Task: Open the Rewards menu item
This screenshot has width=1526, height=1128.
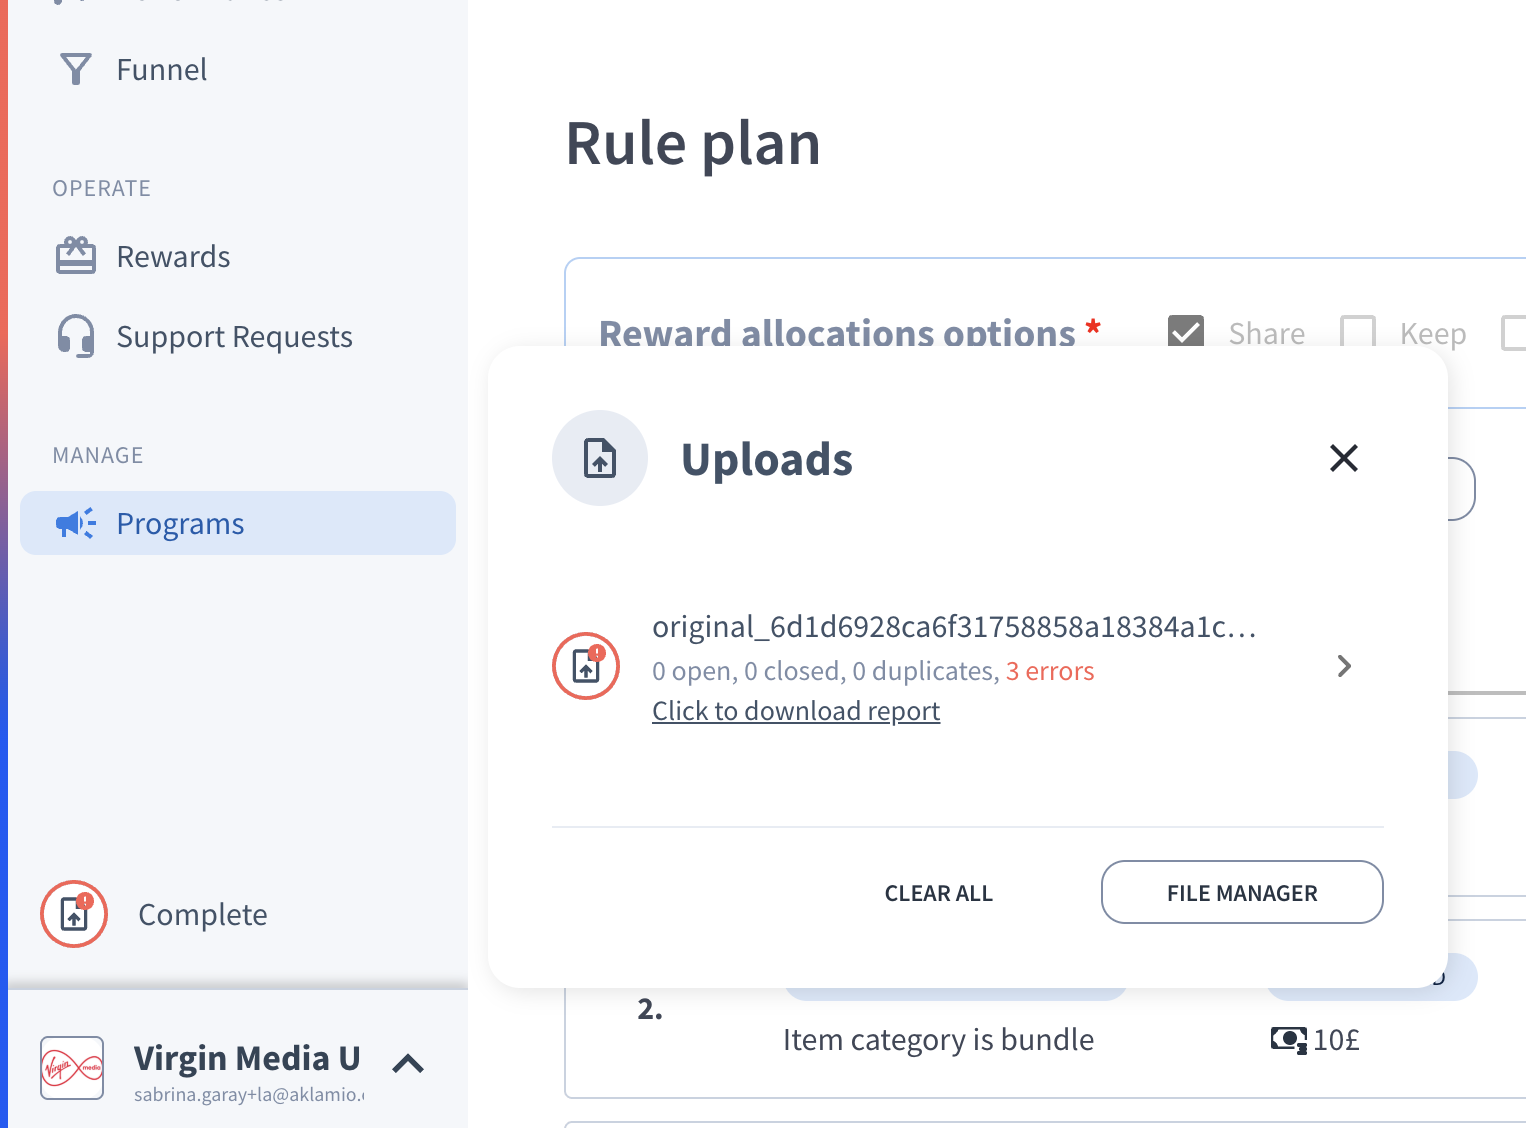Action: point(173,257)
